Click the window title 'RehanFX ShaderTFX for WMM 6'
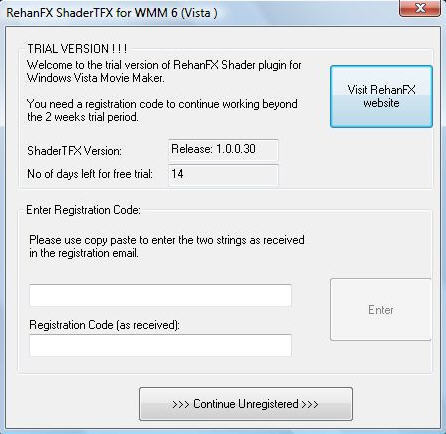The image size is (446, 434). coord(112,13)
